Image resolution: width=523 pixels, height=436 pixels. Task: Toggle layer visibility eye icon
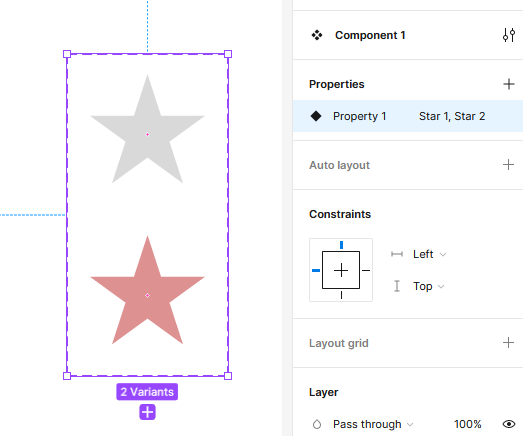click(509, 424)
